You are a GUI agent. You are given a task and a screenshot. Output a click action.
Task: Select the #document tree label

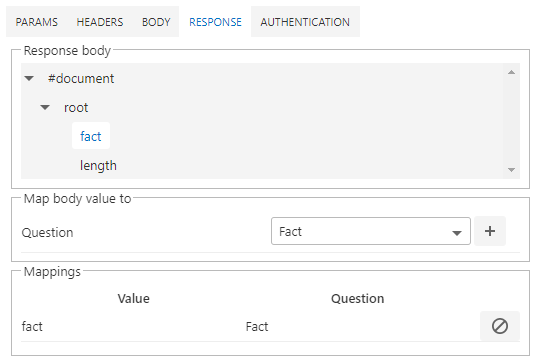(x=81, y=79)
